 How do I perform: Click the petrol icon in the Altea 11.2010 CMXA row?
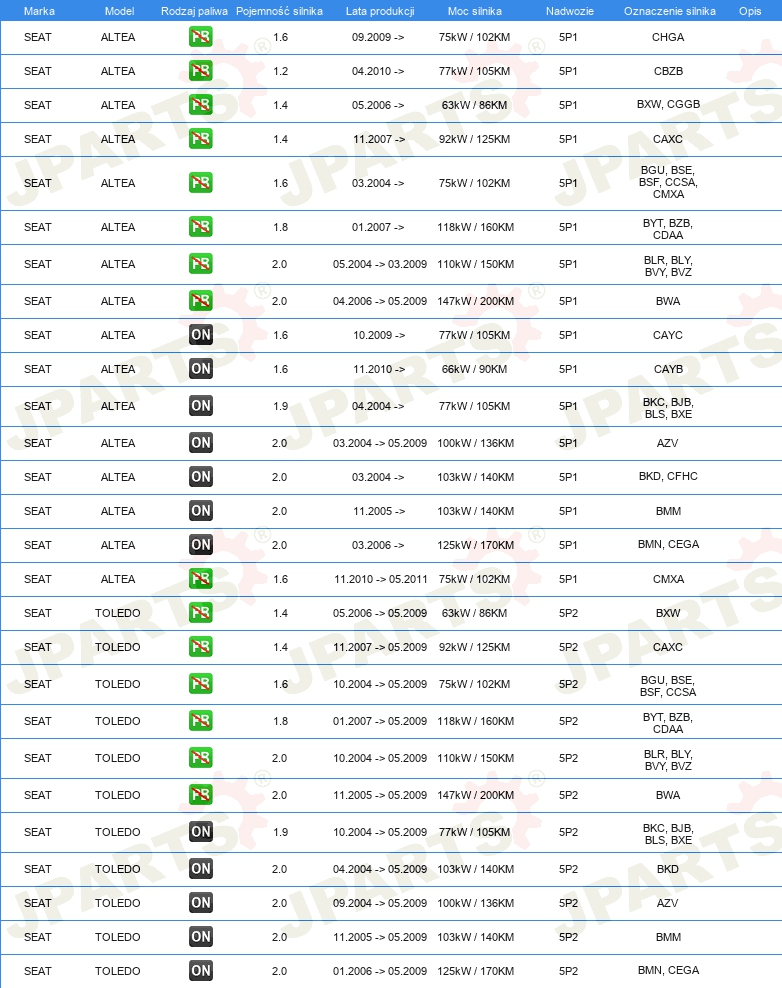click(200, 579)
